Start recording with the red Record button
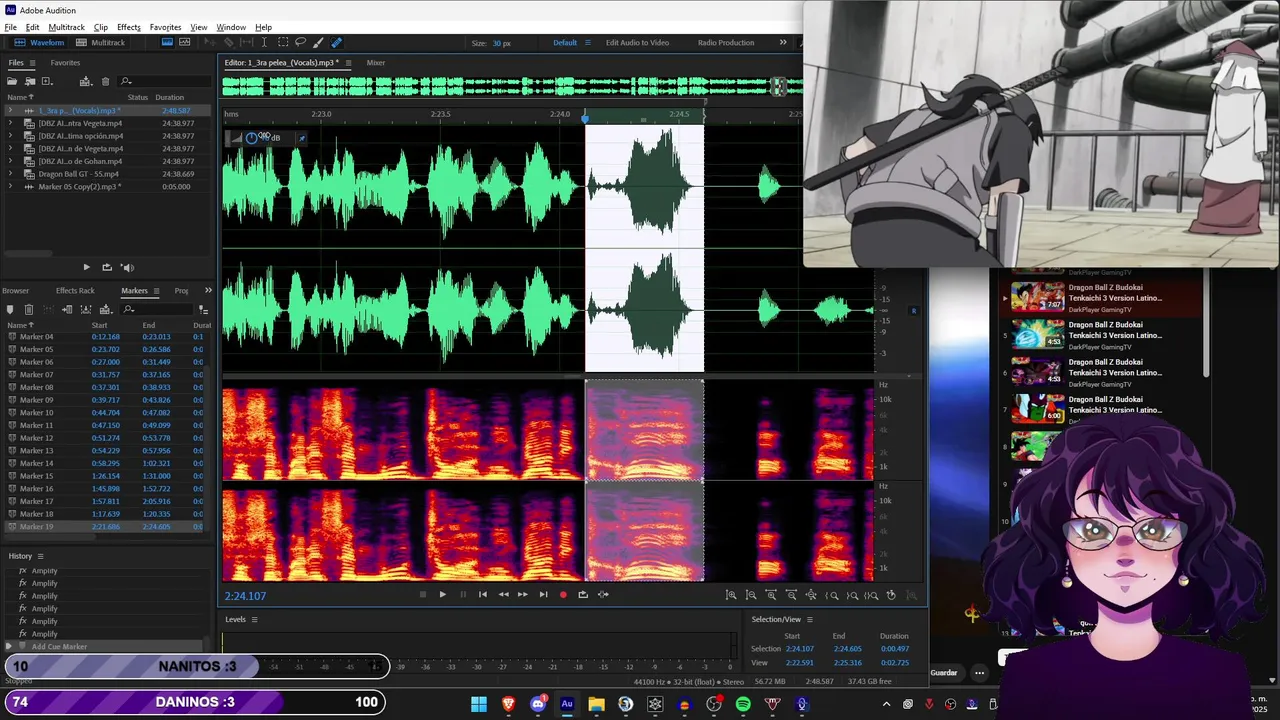The height and width of the screenshot is (720, 1280). pyautogui.click(x=563, y=594)
